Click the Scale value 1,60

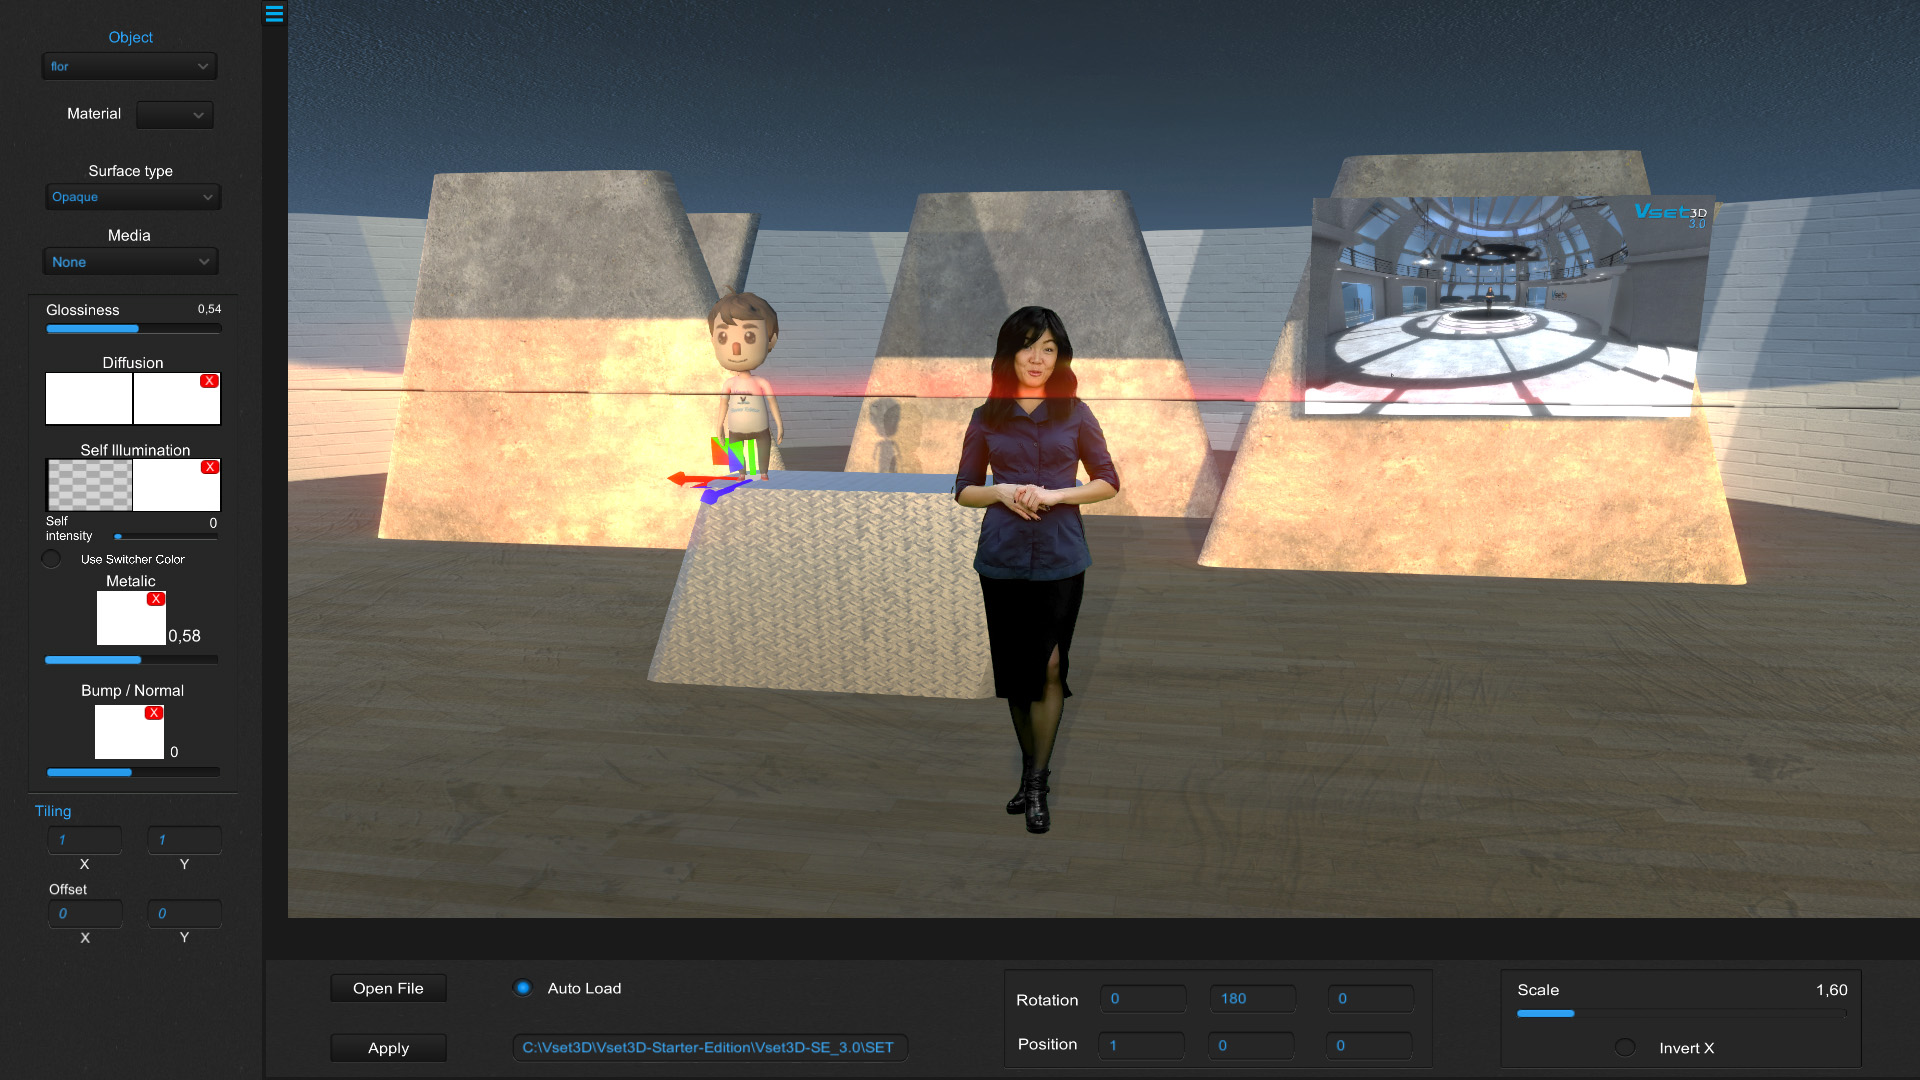click(1832, 990)
